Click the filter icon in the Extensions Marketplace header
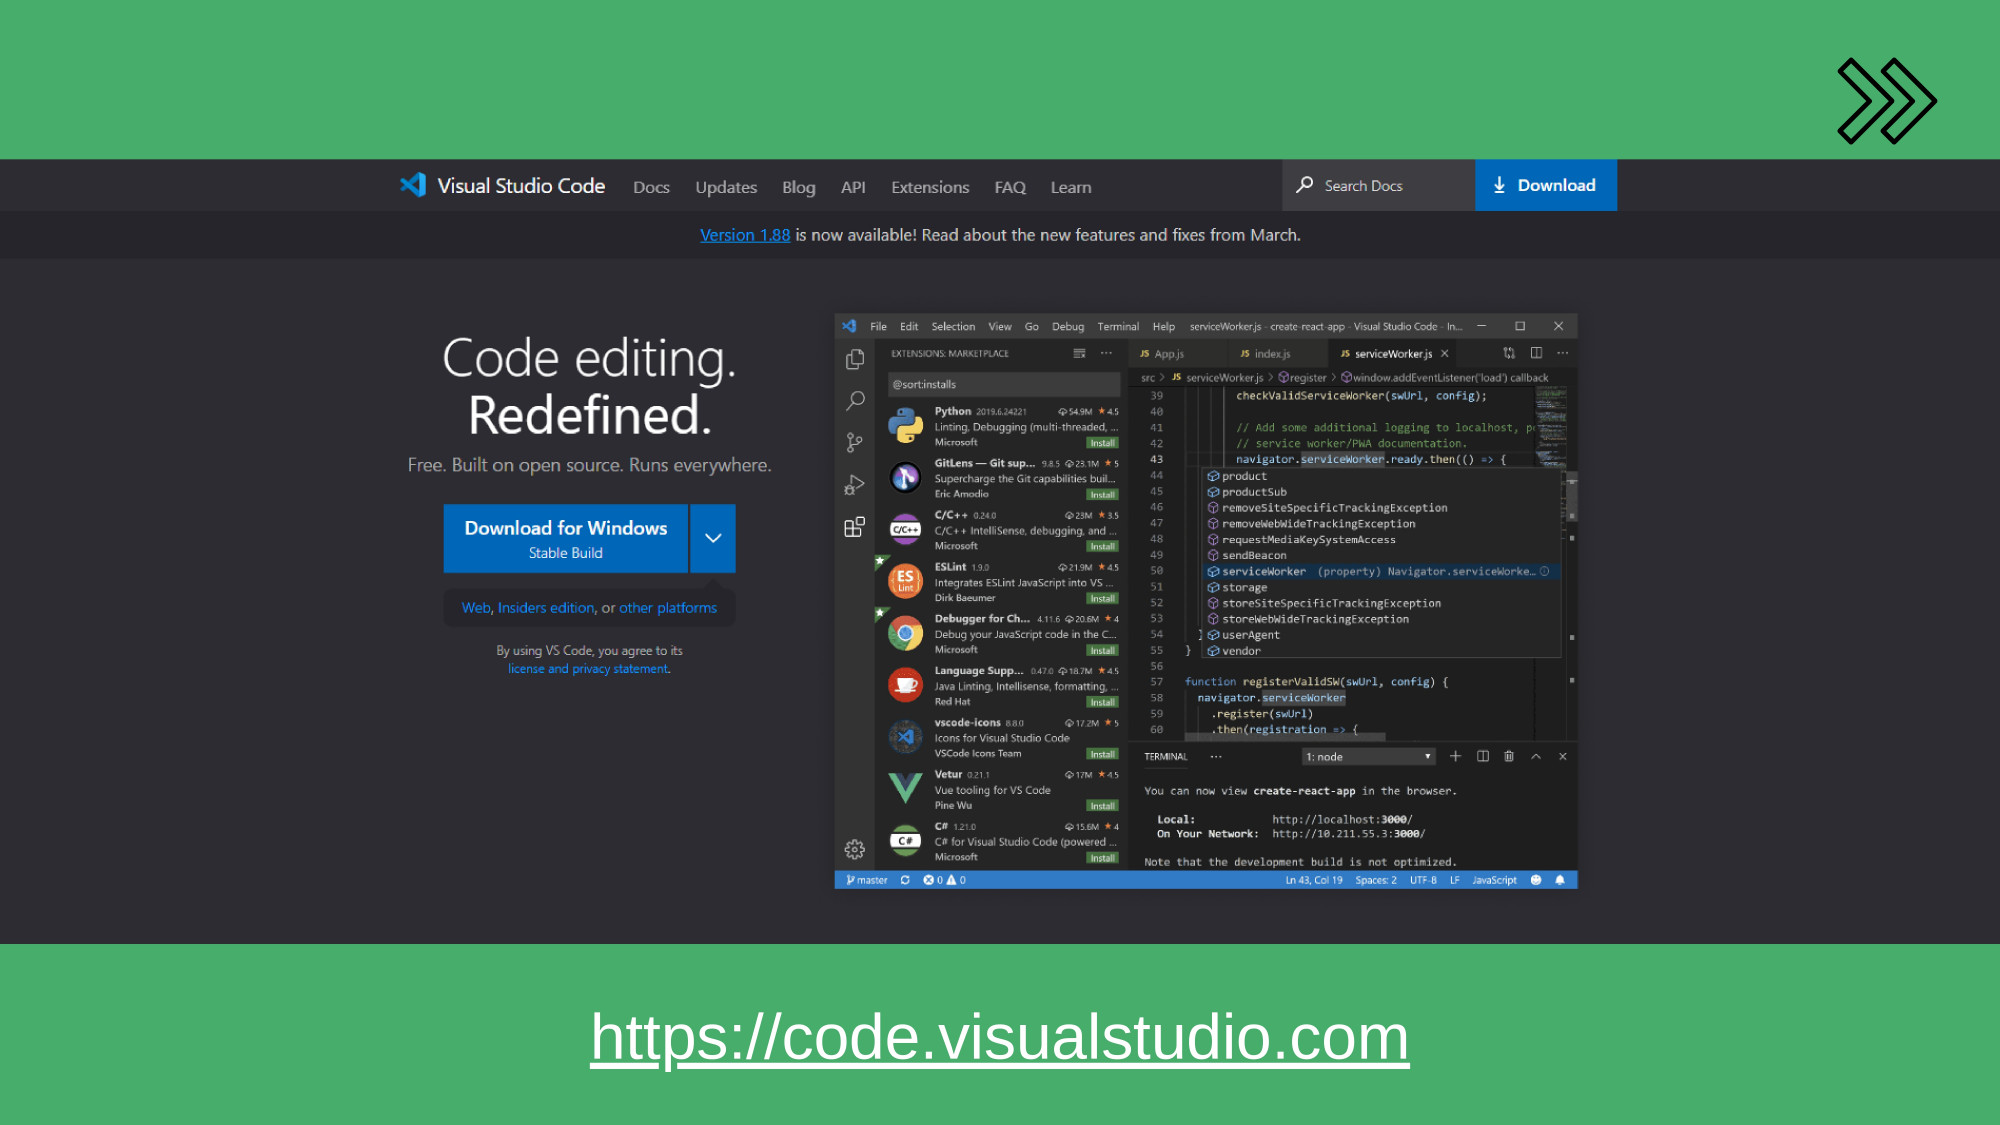2000x1125 pixels. [x=1079, y=353]
